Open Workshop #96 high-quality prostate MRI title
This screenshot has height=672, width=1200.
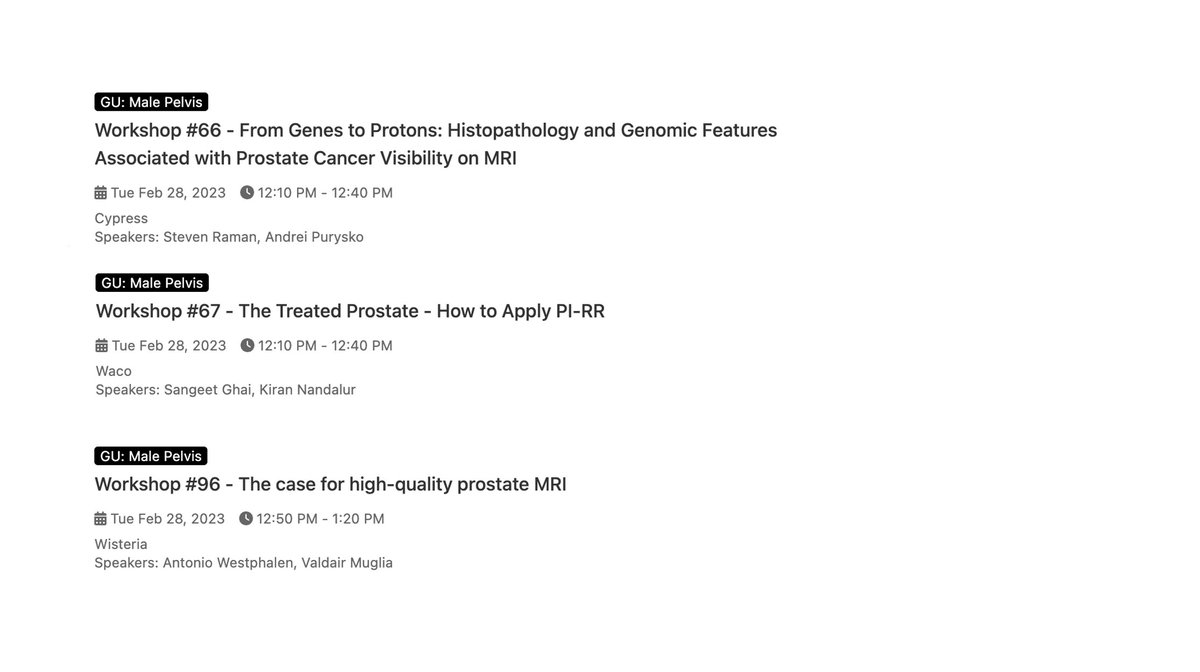click(330, 485)
